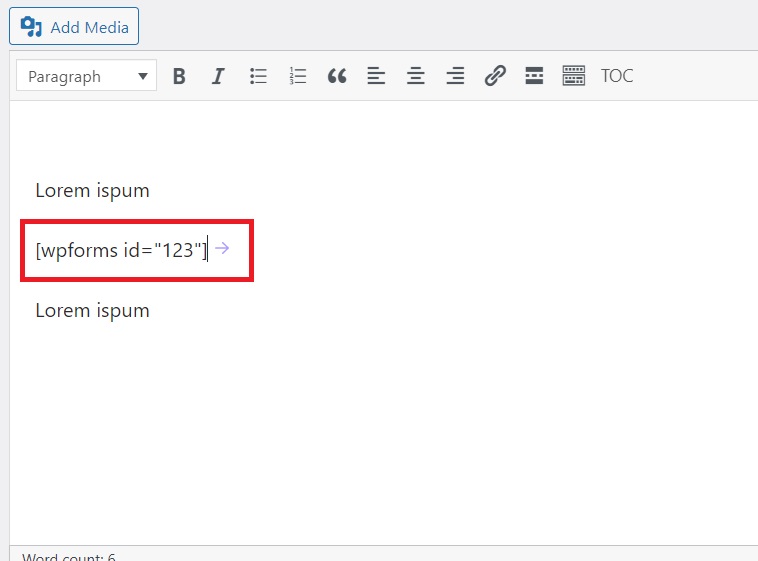Toggle bold formatting
The width and height of the screenshot is (758, 561).
(179, 76)
